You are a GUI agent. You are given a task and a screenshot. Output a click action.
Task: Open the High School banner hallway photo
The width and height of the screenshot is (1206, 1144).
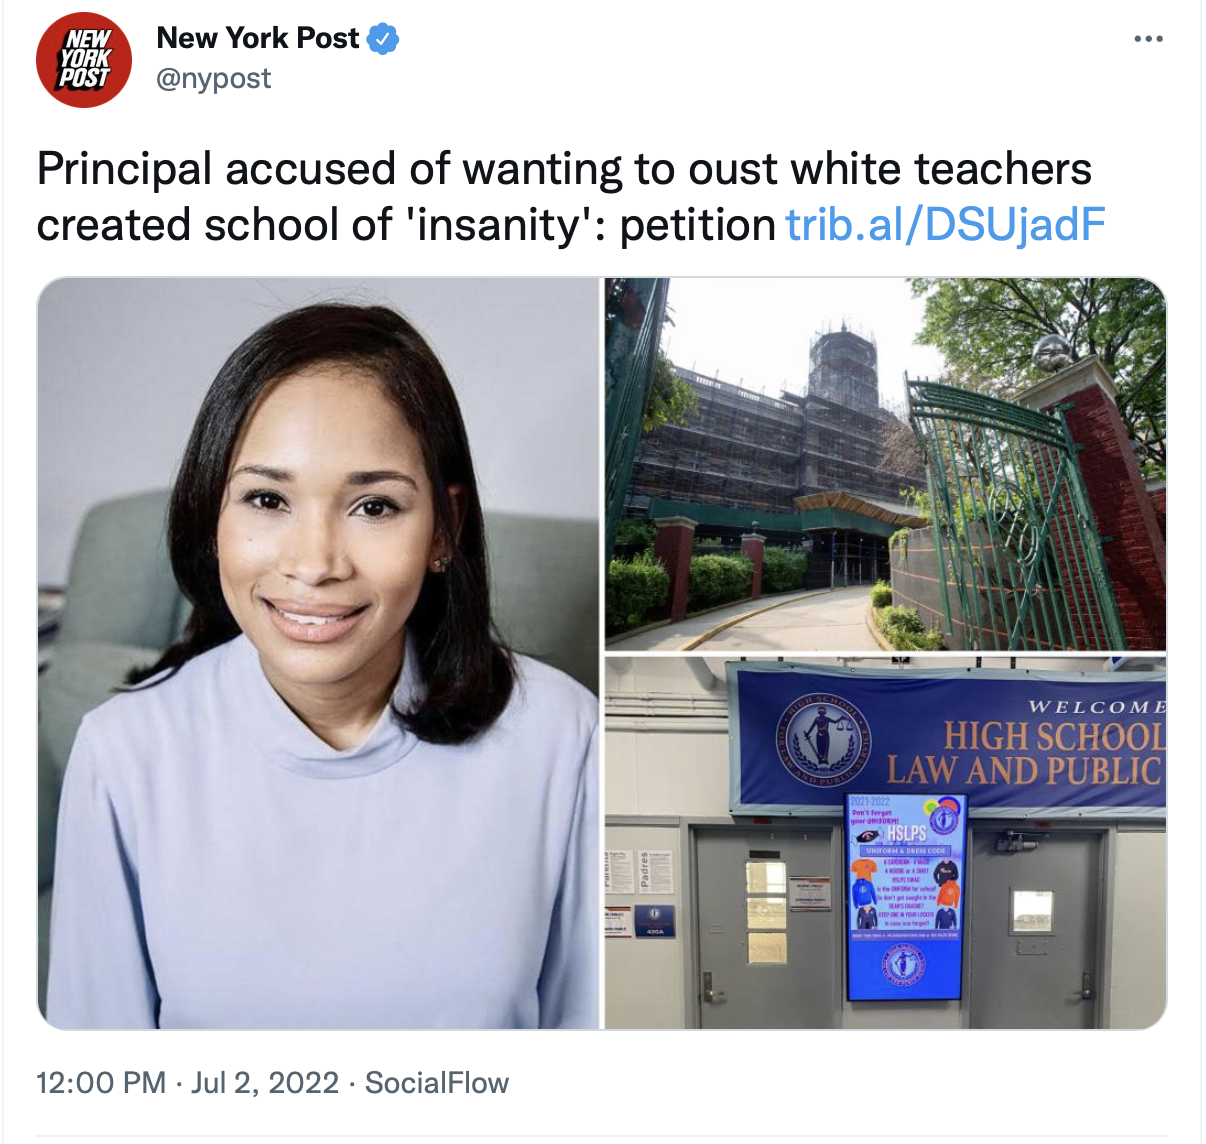885,843
